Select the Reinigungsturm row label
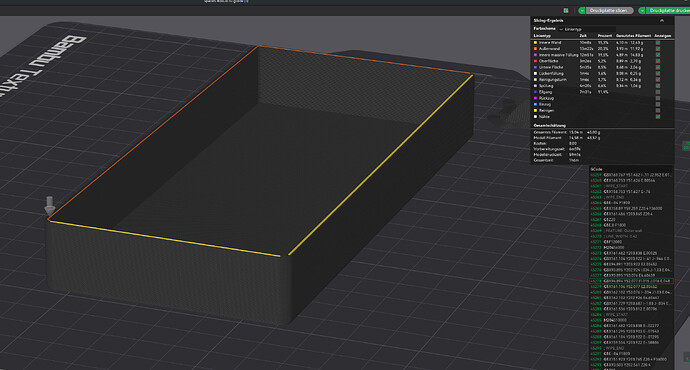The width and height of the screenshot is (690, 370). point(553,80)
